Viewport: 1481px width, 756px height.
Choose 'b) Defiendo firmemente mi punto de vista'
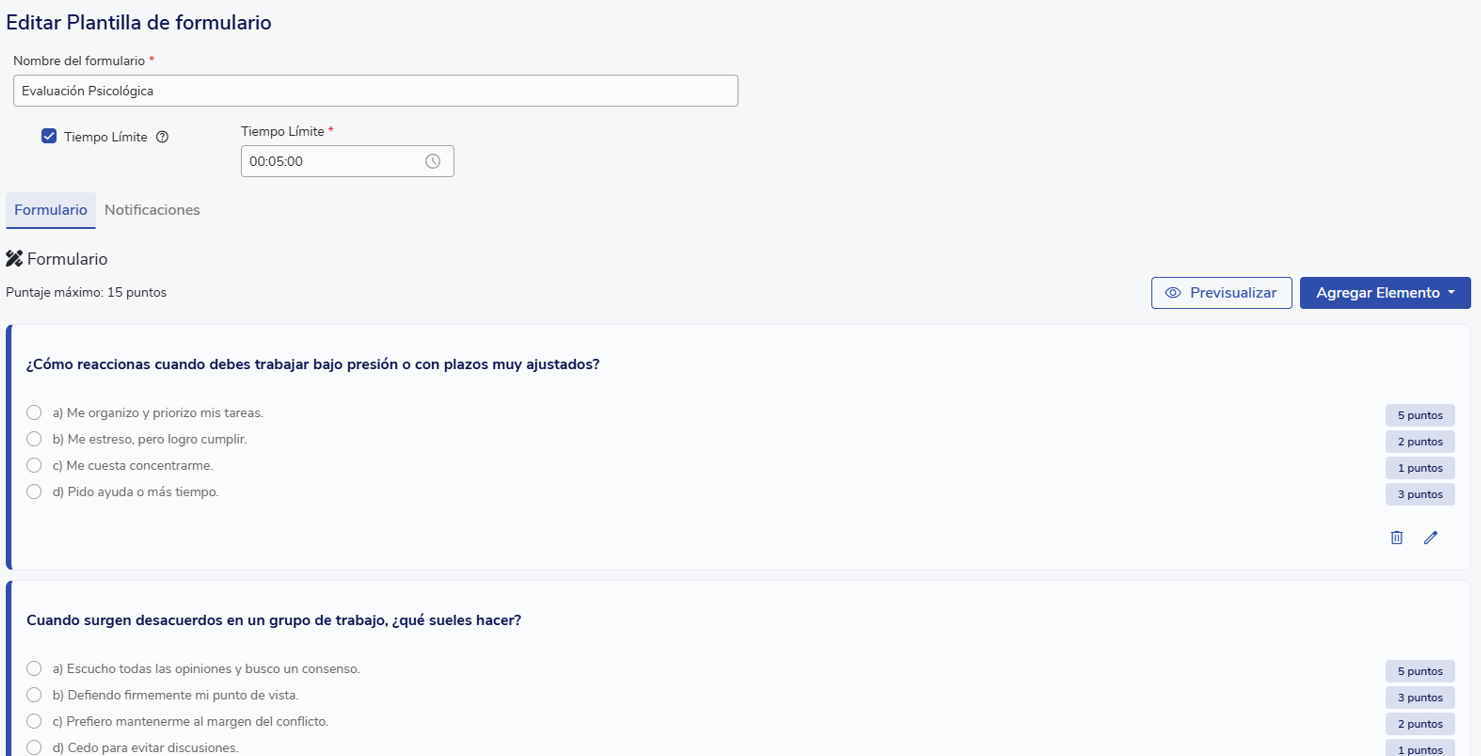34,695
